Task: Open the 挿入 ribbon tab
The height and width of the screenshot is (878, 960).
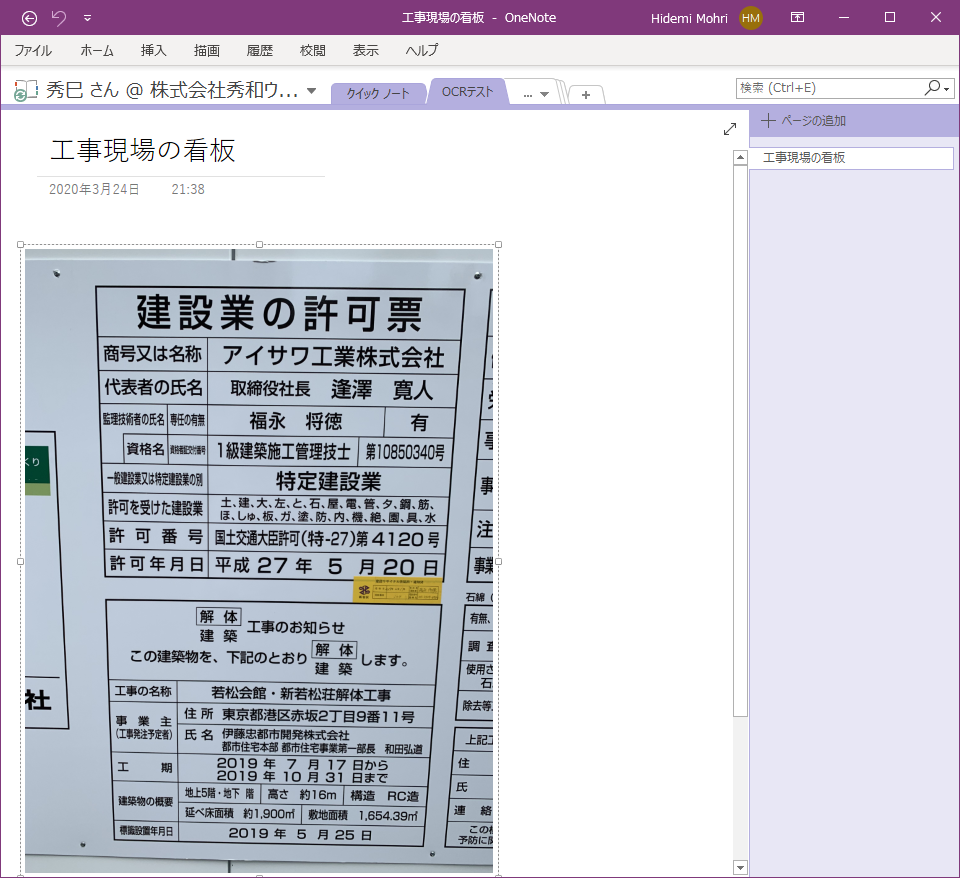Action: 154,50
